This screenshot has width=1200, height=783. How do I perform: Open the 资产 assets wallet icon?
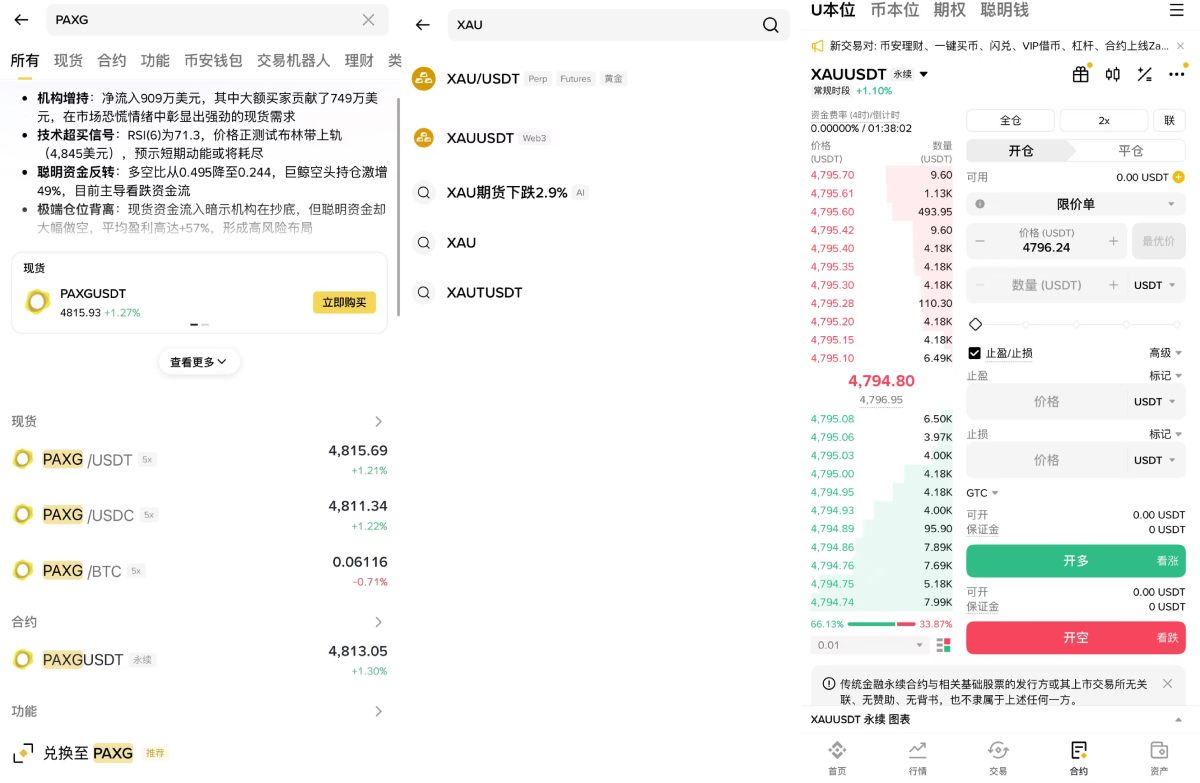tap(1158, 755)
